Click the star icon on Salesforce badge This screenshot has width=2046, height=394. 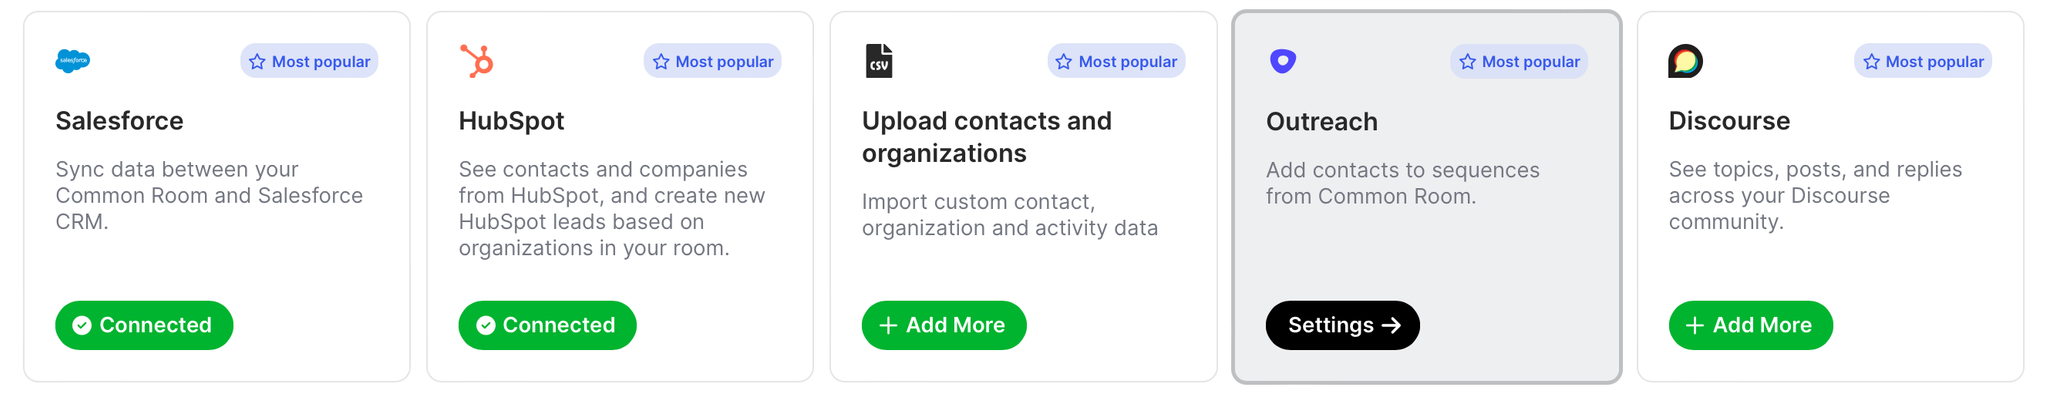point(257,62)
